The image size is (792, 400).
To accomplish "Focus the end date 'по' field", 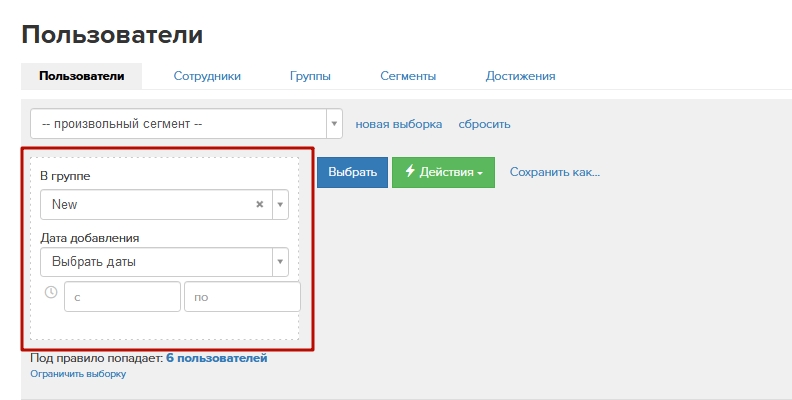I will [242, 297].
